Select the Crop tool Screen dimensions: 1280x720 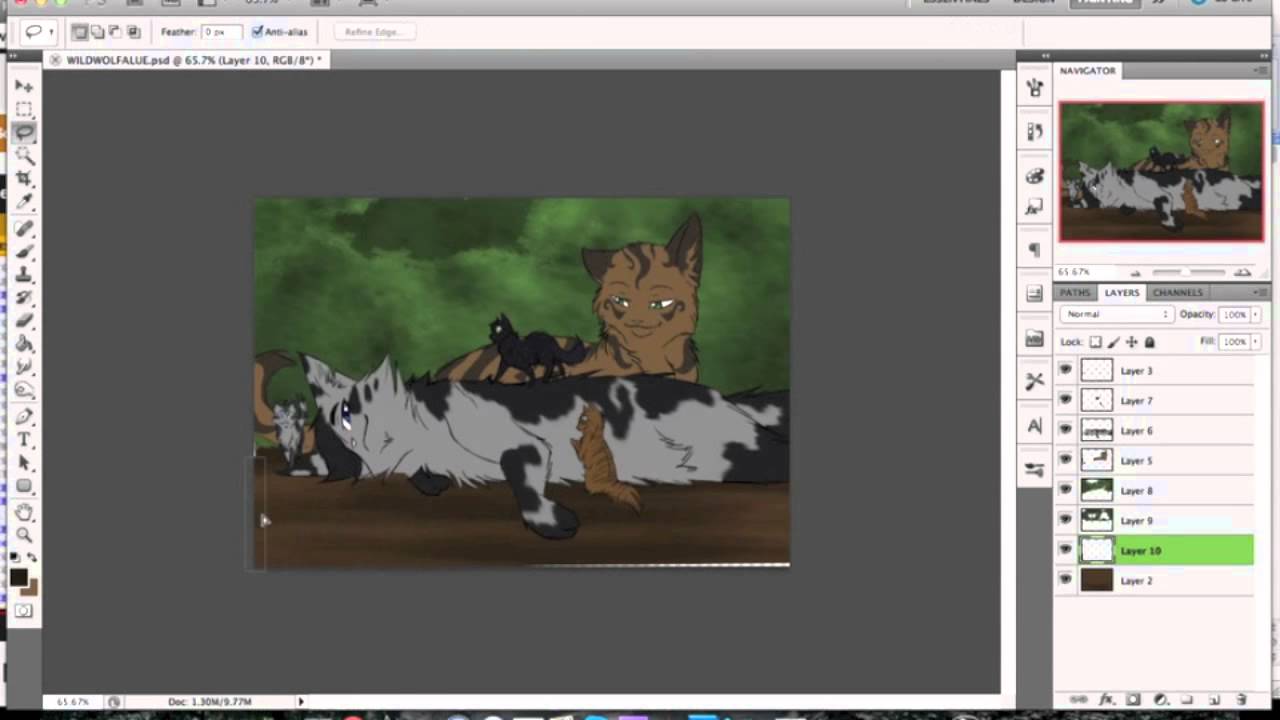(x=24, y=178)
